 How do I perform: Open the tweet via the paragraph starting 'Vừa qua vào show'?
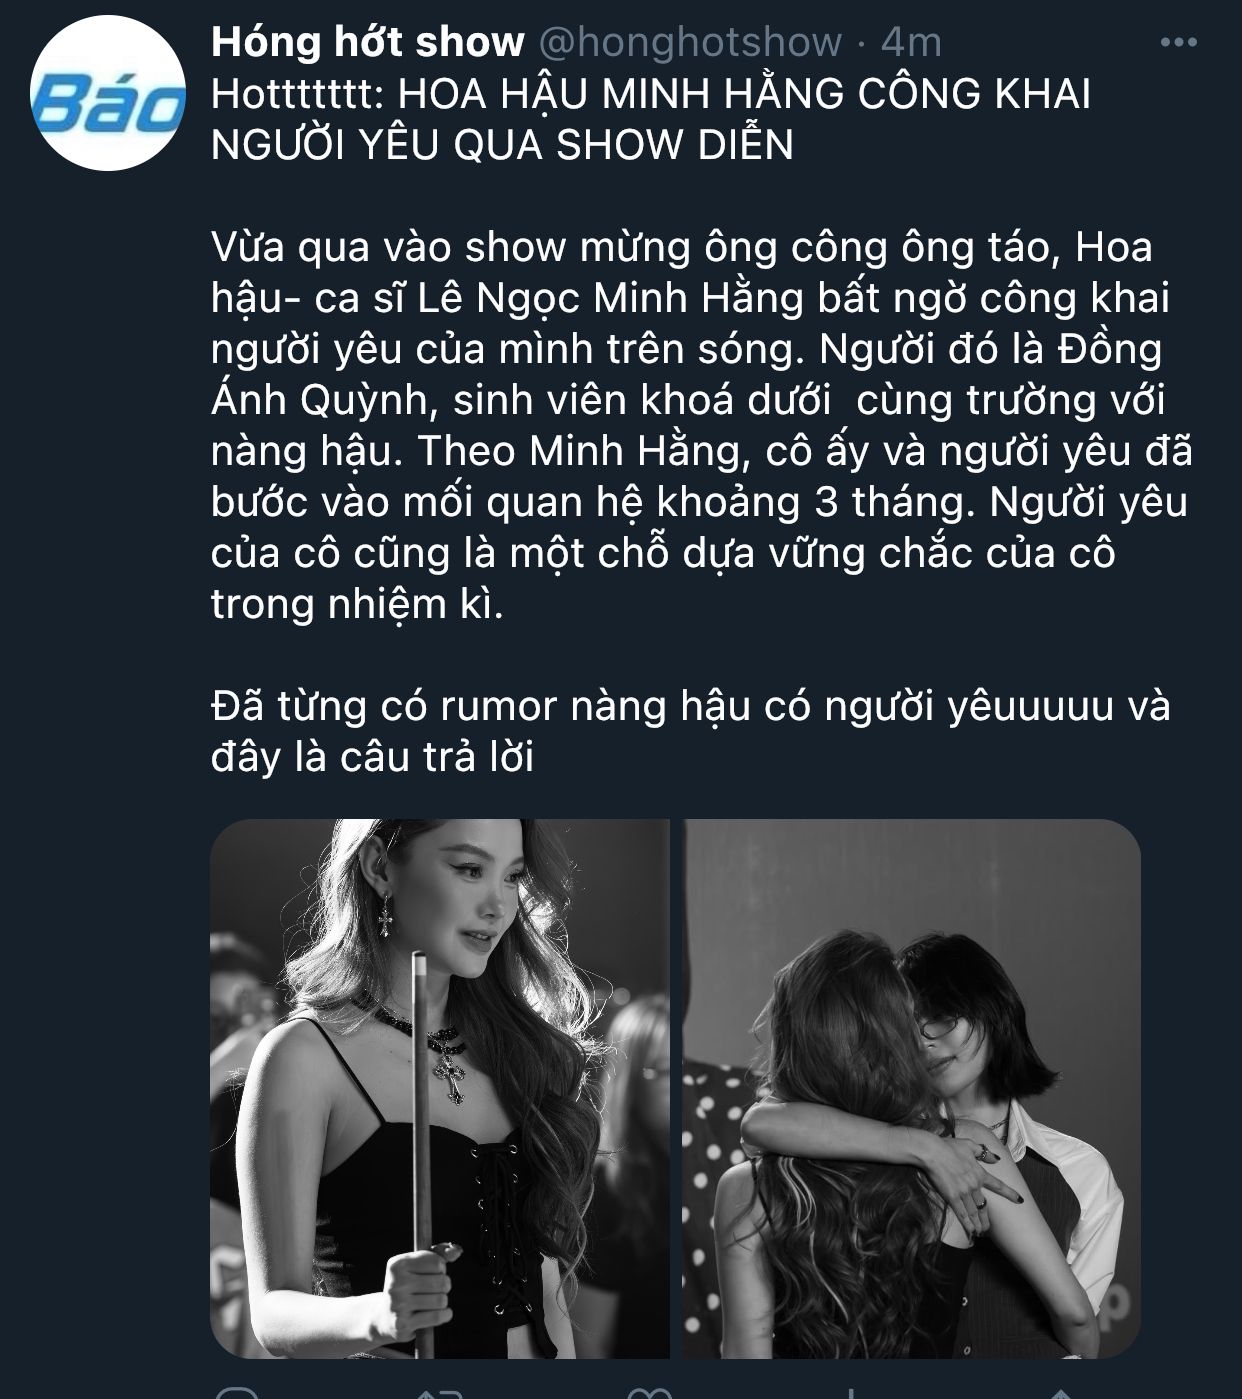(702, 425)
